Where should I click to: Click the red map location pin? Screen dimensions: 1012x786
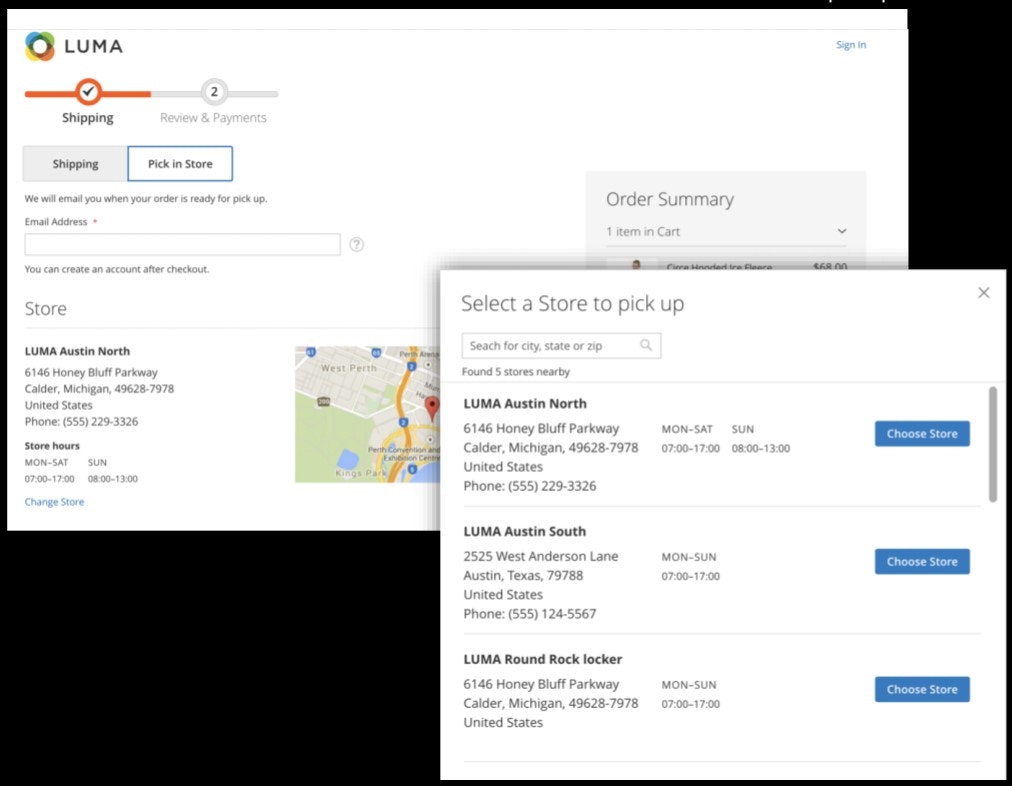tap(432, 407)
